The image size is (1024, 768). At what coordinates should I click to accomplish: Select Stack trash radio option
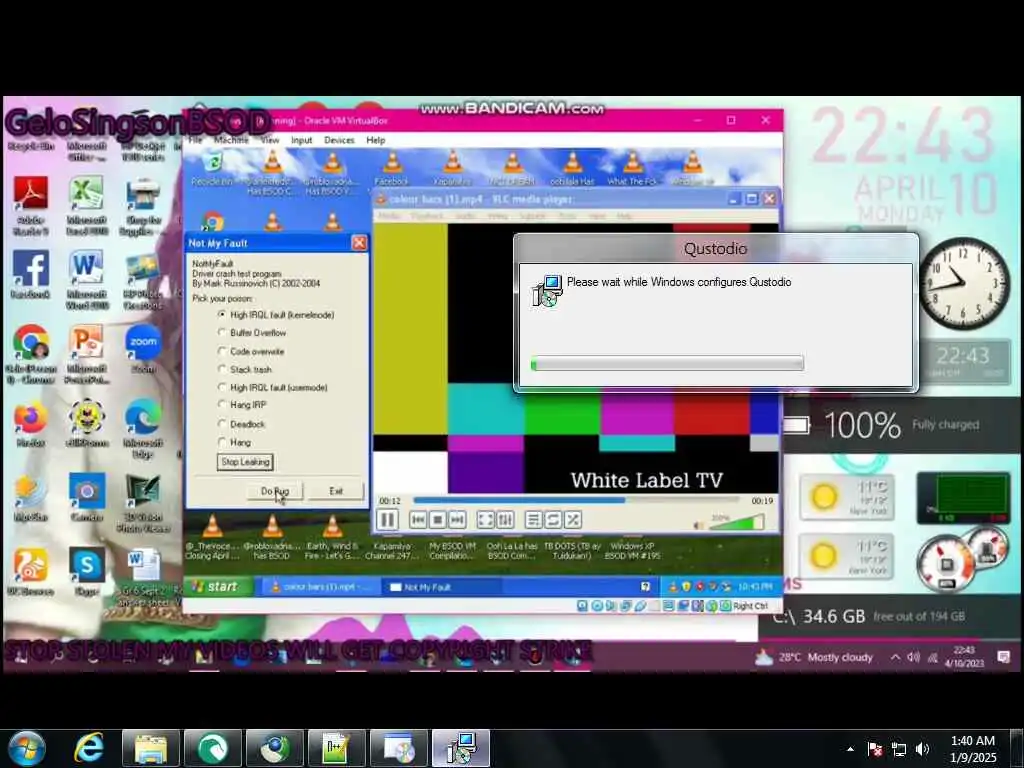pos(245,370)
